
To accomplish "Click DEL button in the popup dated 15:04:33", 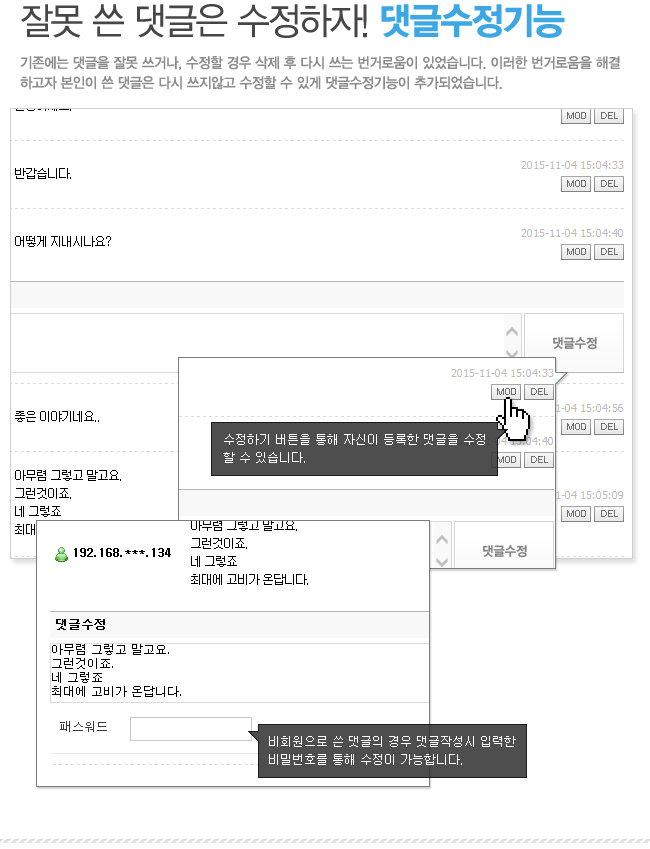I will [x=539, y=391].
